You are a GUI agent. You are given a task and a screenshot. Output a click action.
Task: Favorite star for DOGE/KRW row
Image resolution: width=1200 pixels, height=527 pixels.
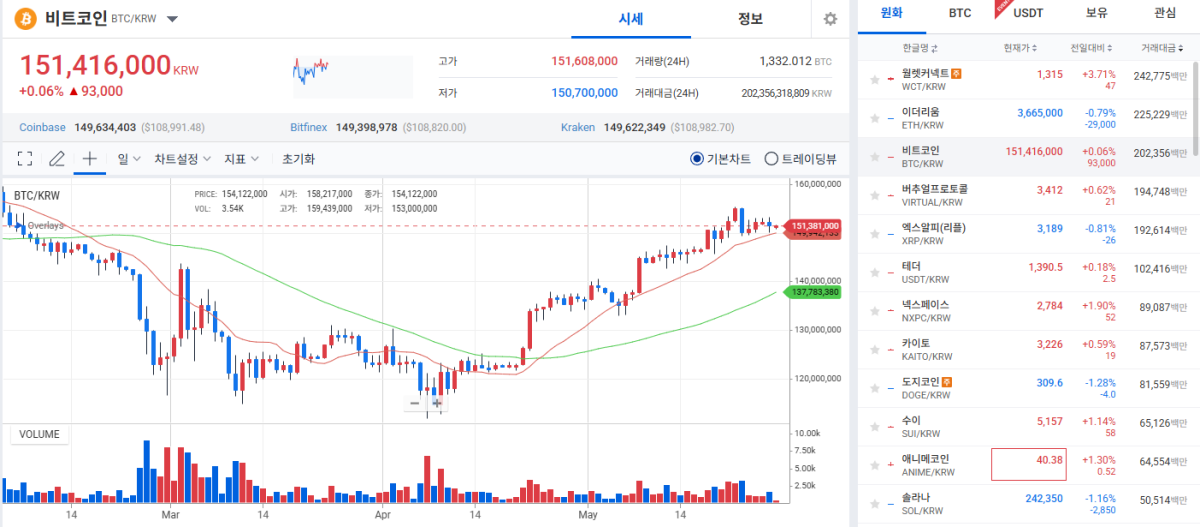coord(875,387)
